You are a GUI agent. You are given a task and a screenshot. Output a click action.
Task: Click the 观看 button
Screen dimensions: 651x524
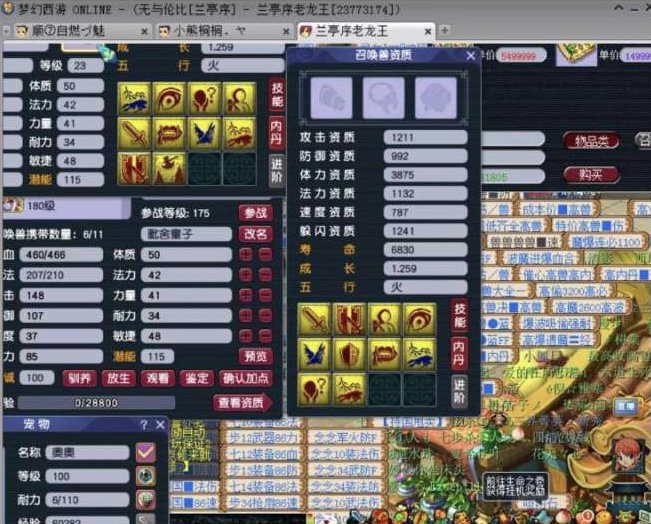pyautogui.click(x=157, y=378)
